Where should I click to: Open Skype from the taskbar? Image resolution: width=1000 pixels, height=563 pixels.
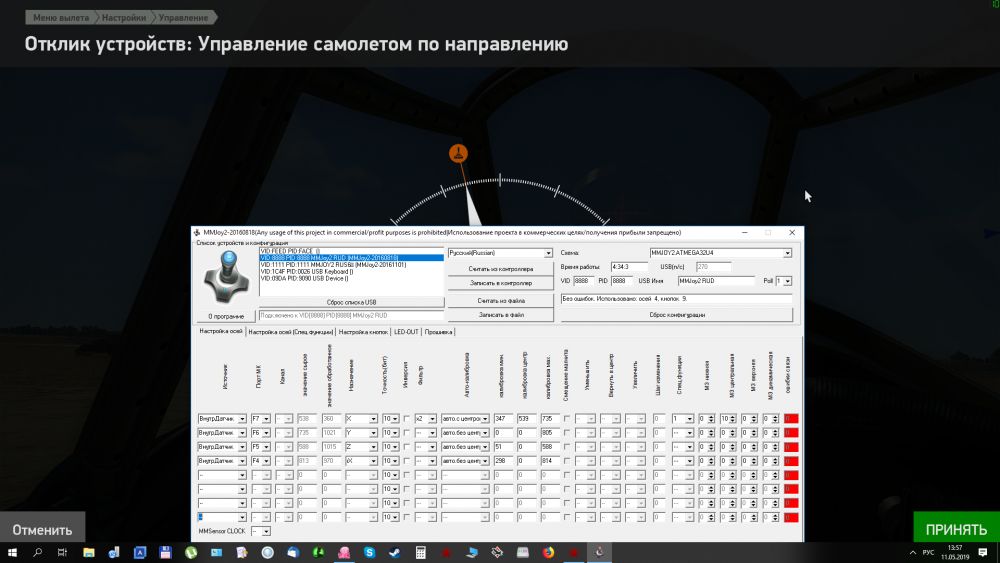(368, 552)
